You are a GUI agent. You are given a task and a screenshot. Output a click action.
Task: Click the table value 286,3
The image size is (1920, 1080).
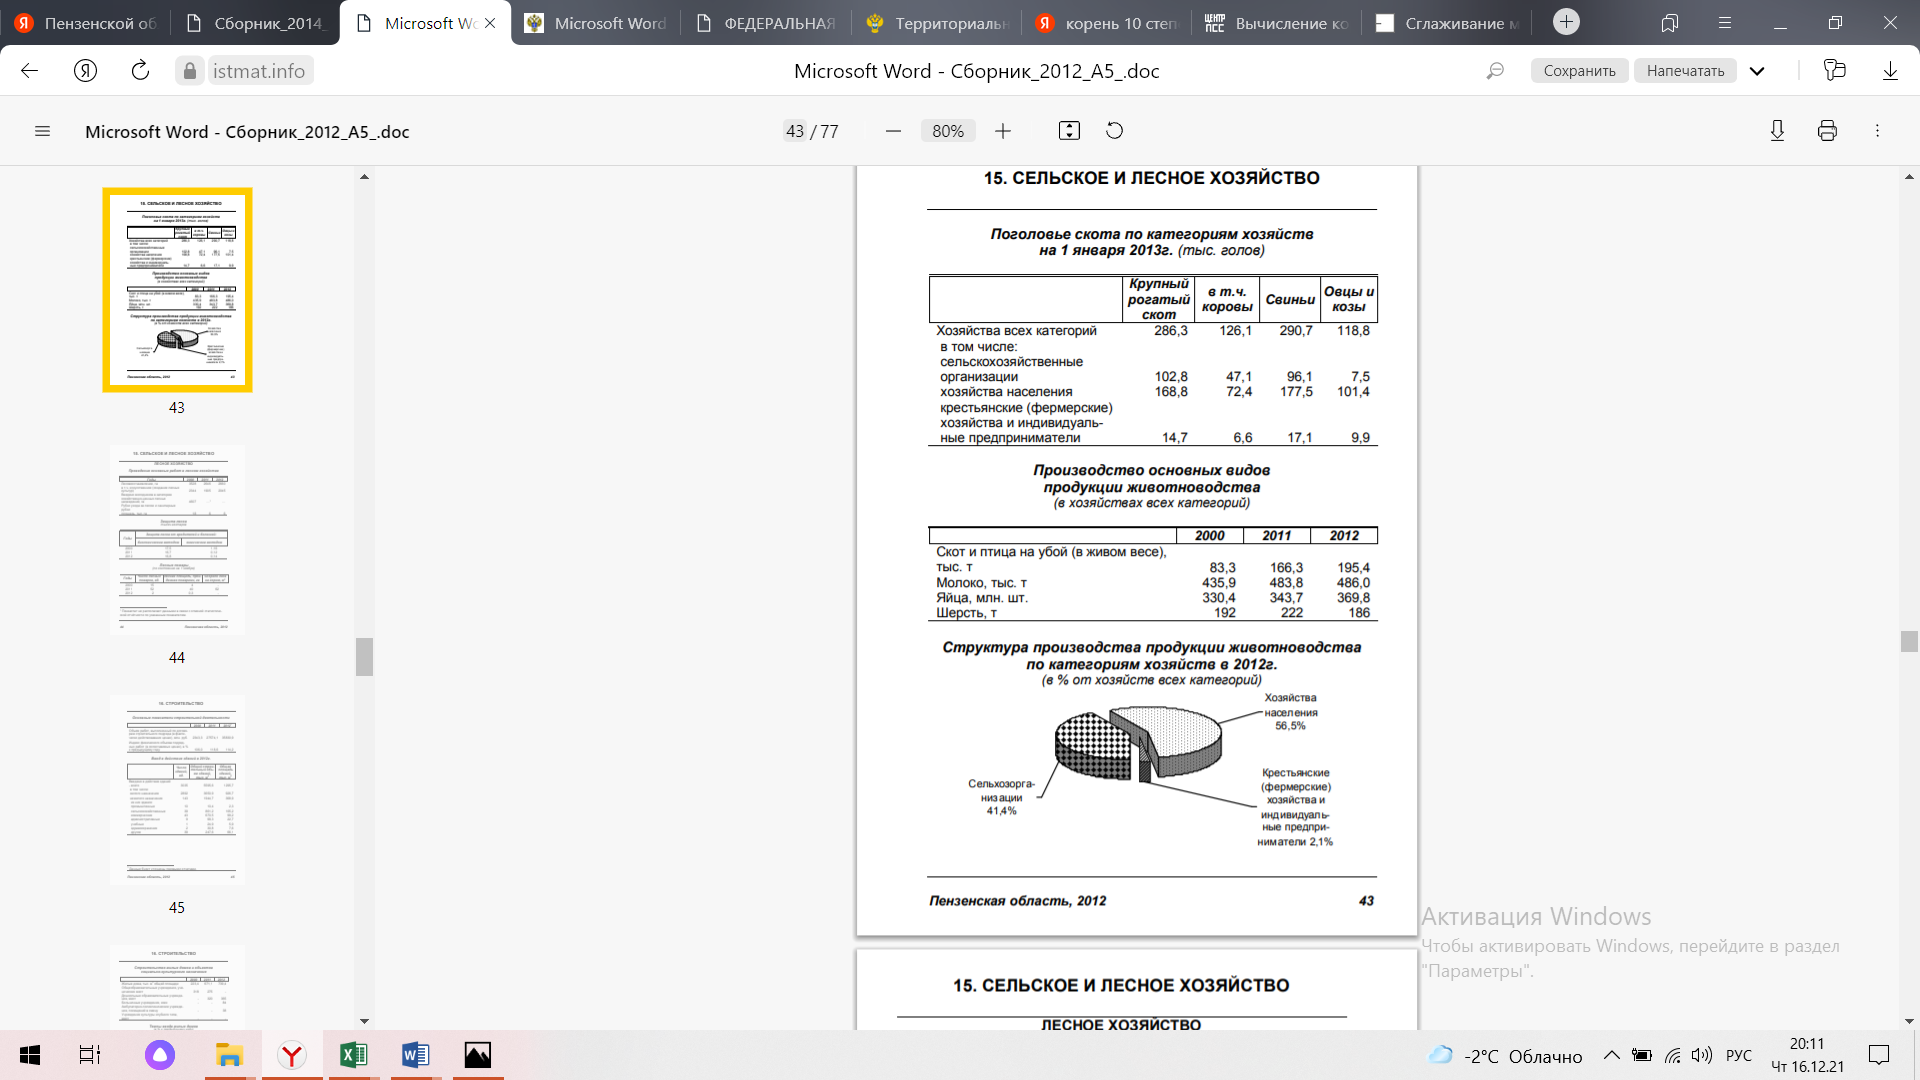(x=1171, y=331)
